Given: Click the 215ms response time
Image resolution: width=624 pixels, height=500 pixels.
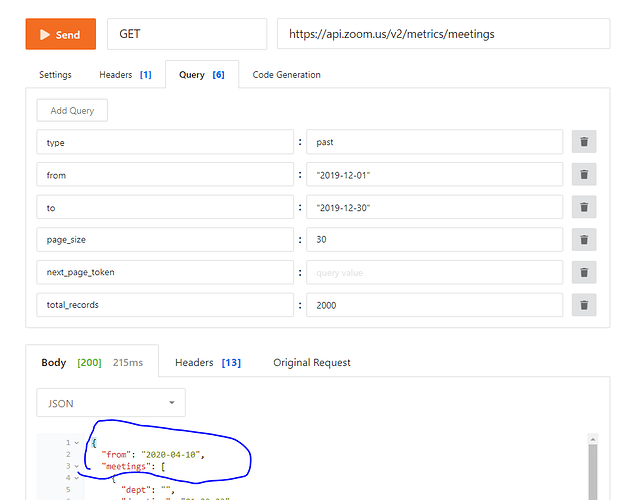Looking at the screenshot, I should point(128,363).
